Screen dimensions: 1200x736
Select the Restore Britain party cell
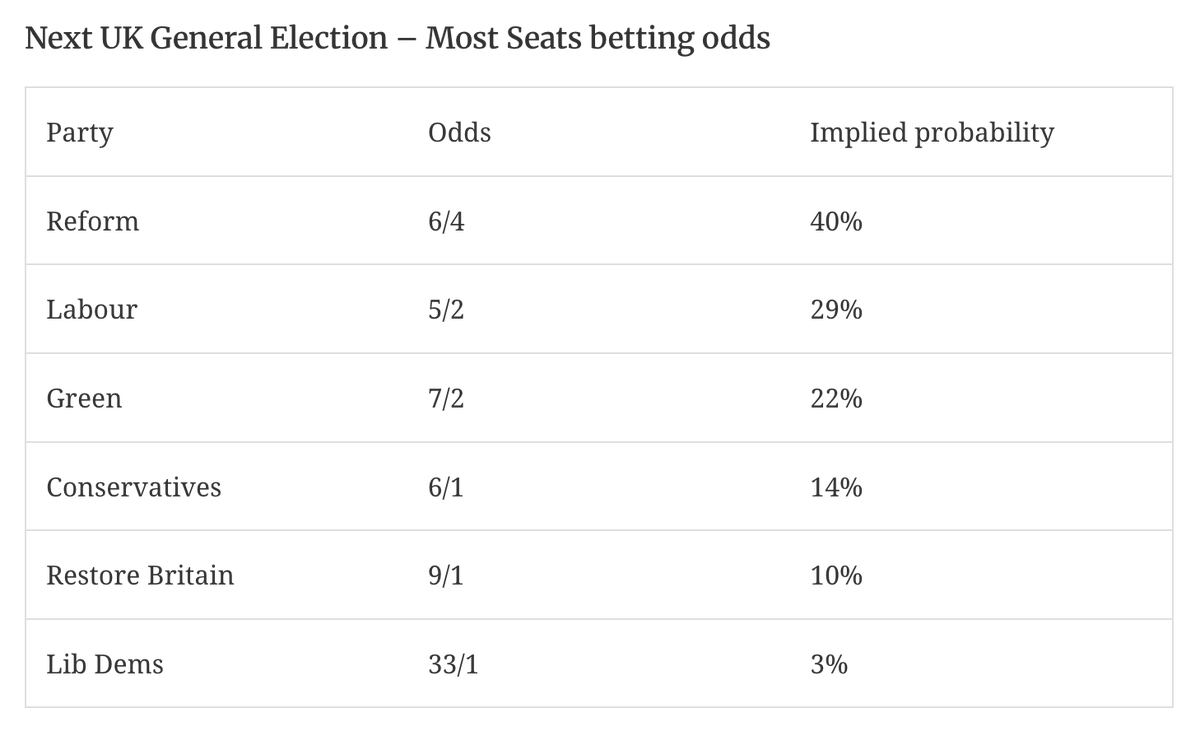(x=140, y=575)
